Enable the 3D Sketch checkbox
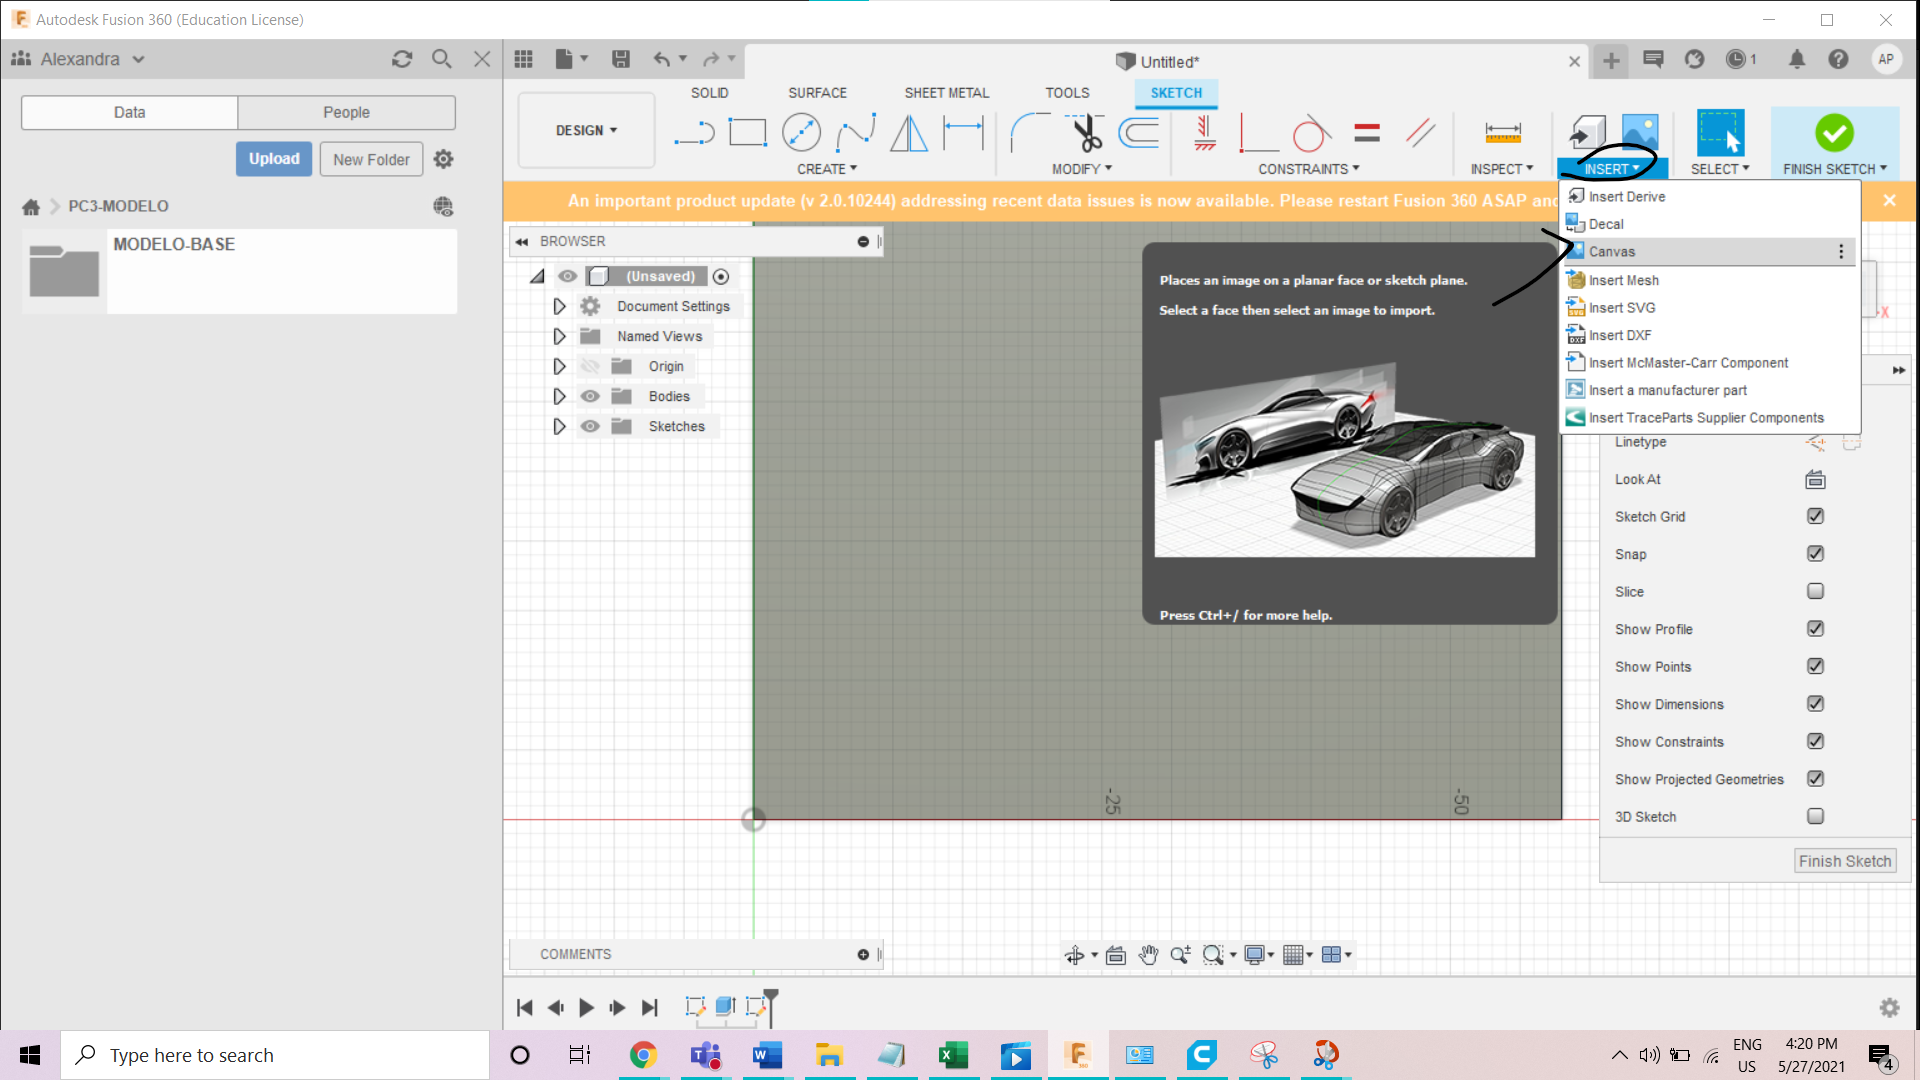This screenshot has height=1080, width=1920. coord(1815,817)
